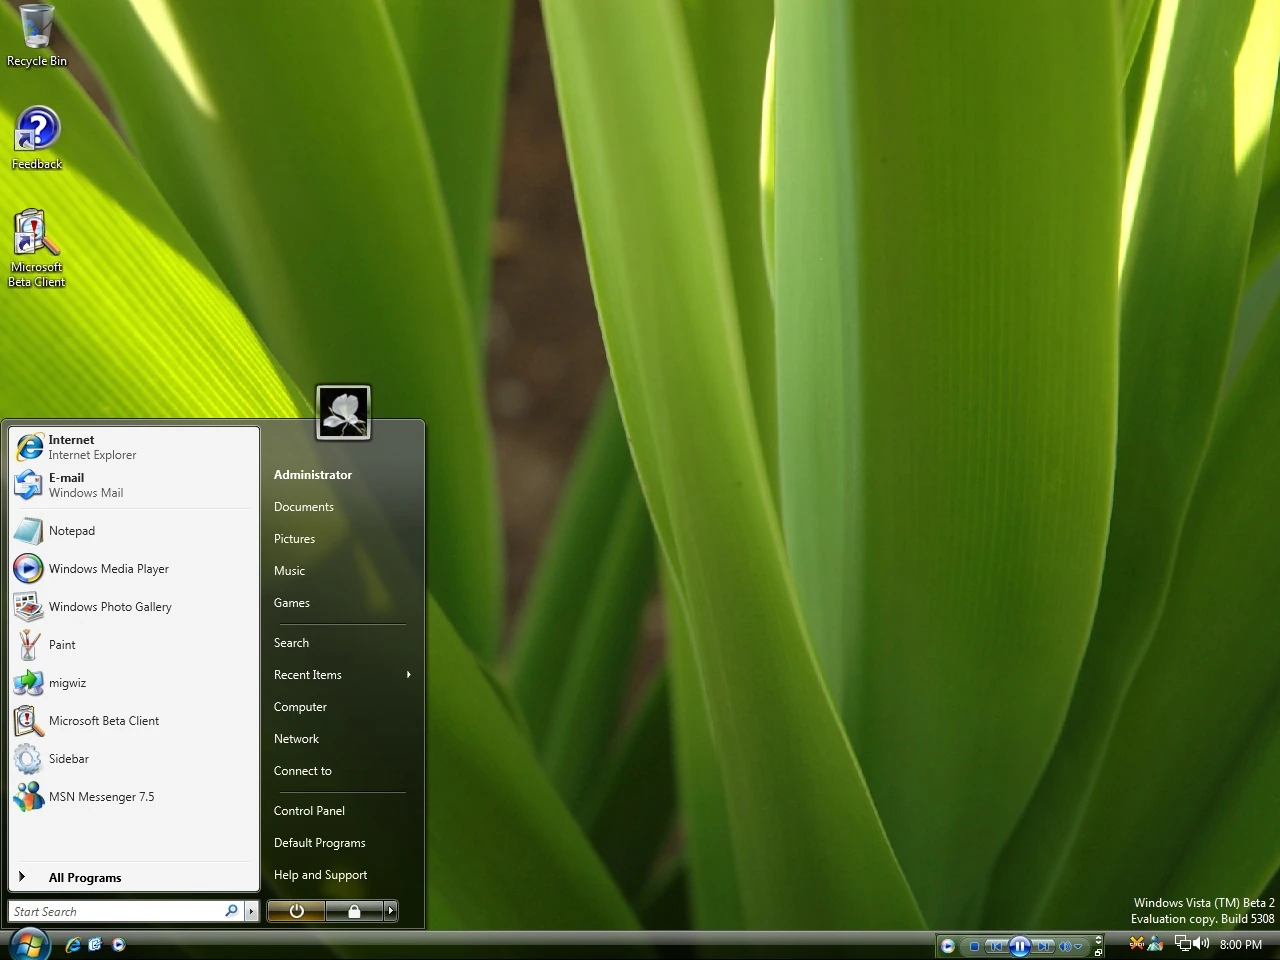This screenshot has height=960, width=1280.
Task: Expand the All Programs list
Action: pyautogui.click(x=134, y=877)
